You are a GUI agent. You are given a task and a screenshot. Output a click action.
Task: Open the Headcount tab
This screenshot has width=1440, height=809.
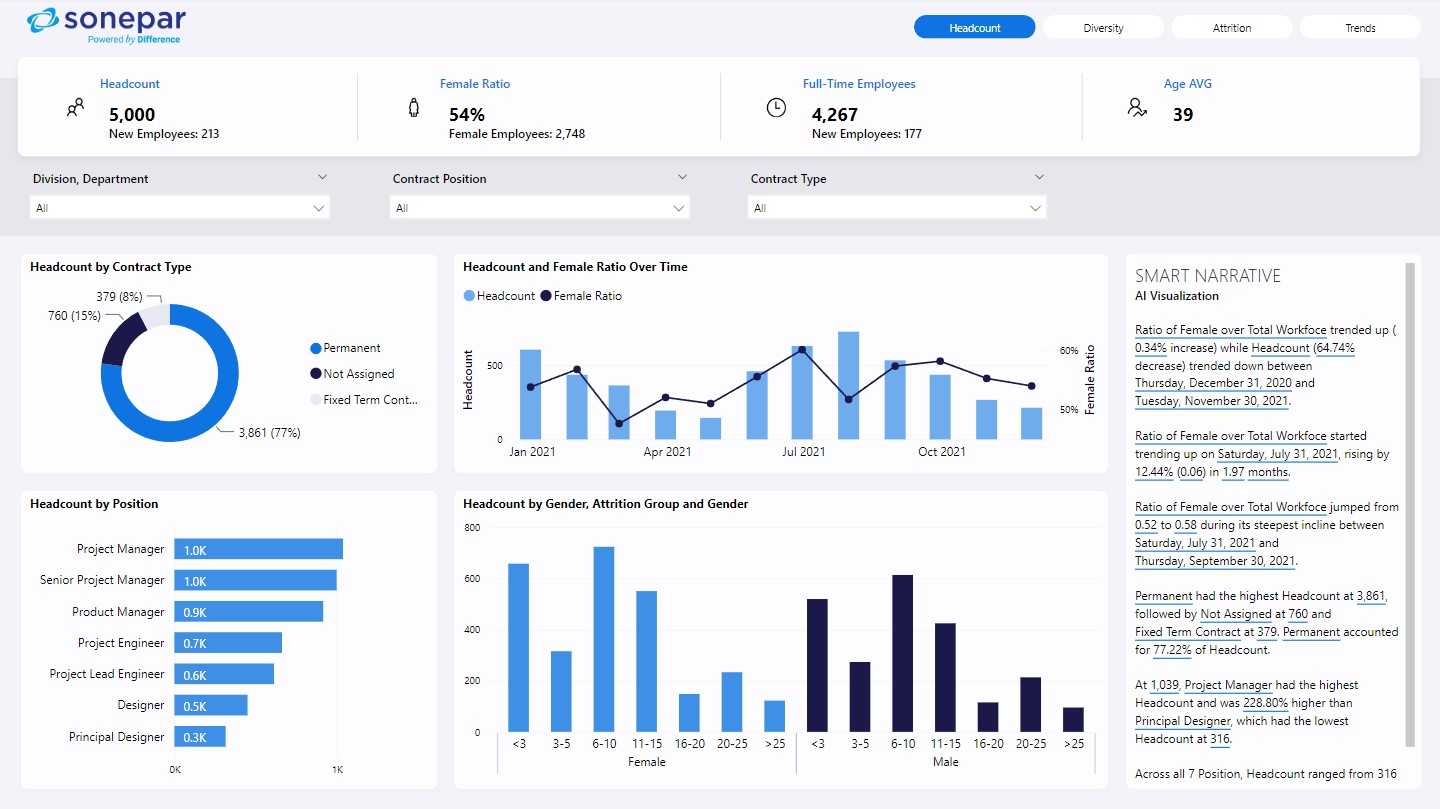(974, 28)
